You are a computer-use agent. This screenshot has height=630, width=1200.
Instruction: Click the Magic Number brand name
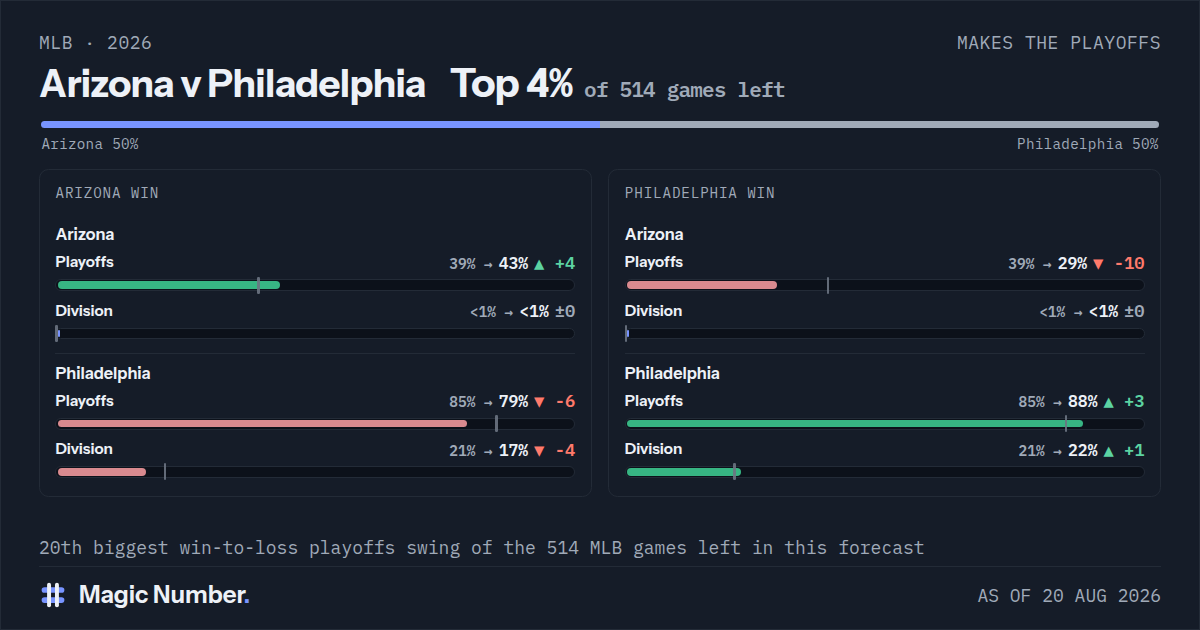(164, 595)
